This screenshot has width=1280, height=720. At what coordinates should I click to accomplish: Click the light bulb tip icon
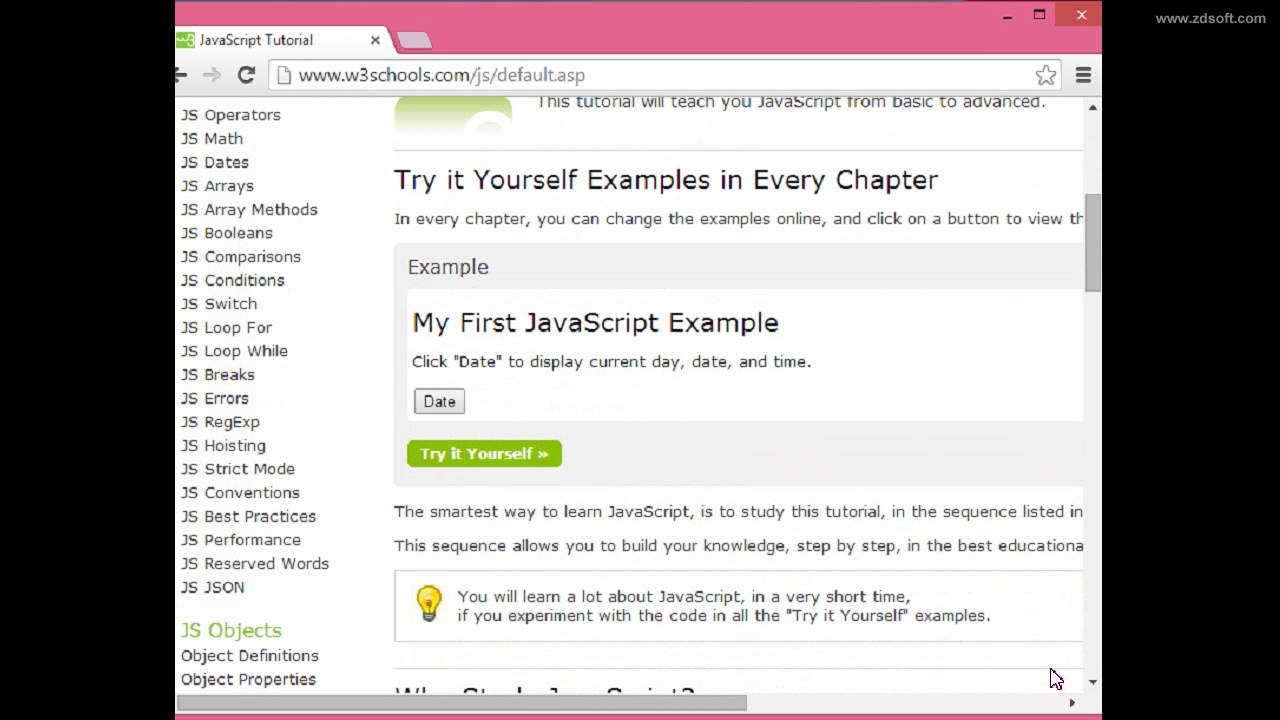point(429,605)
